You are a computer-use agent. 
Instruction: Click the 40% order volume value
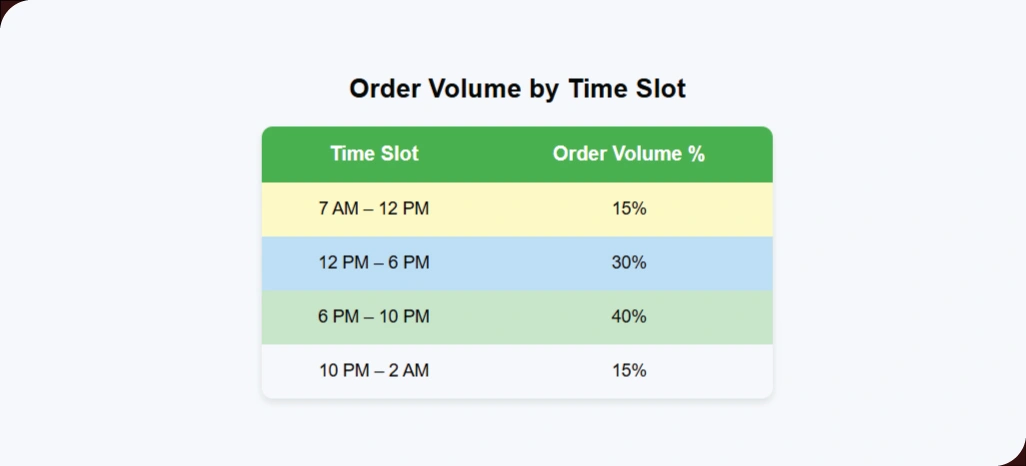(629, 317)
